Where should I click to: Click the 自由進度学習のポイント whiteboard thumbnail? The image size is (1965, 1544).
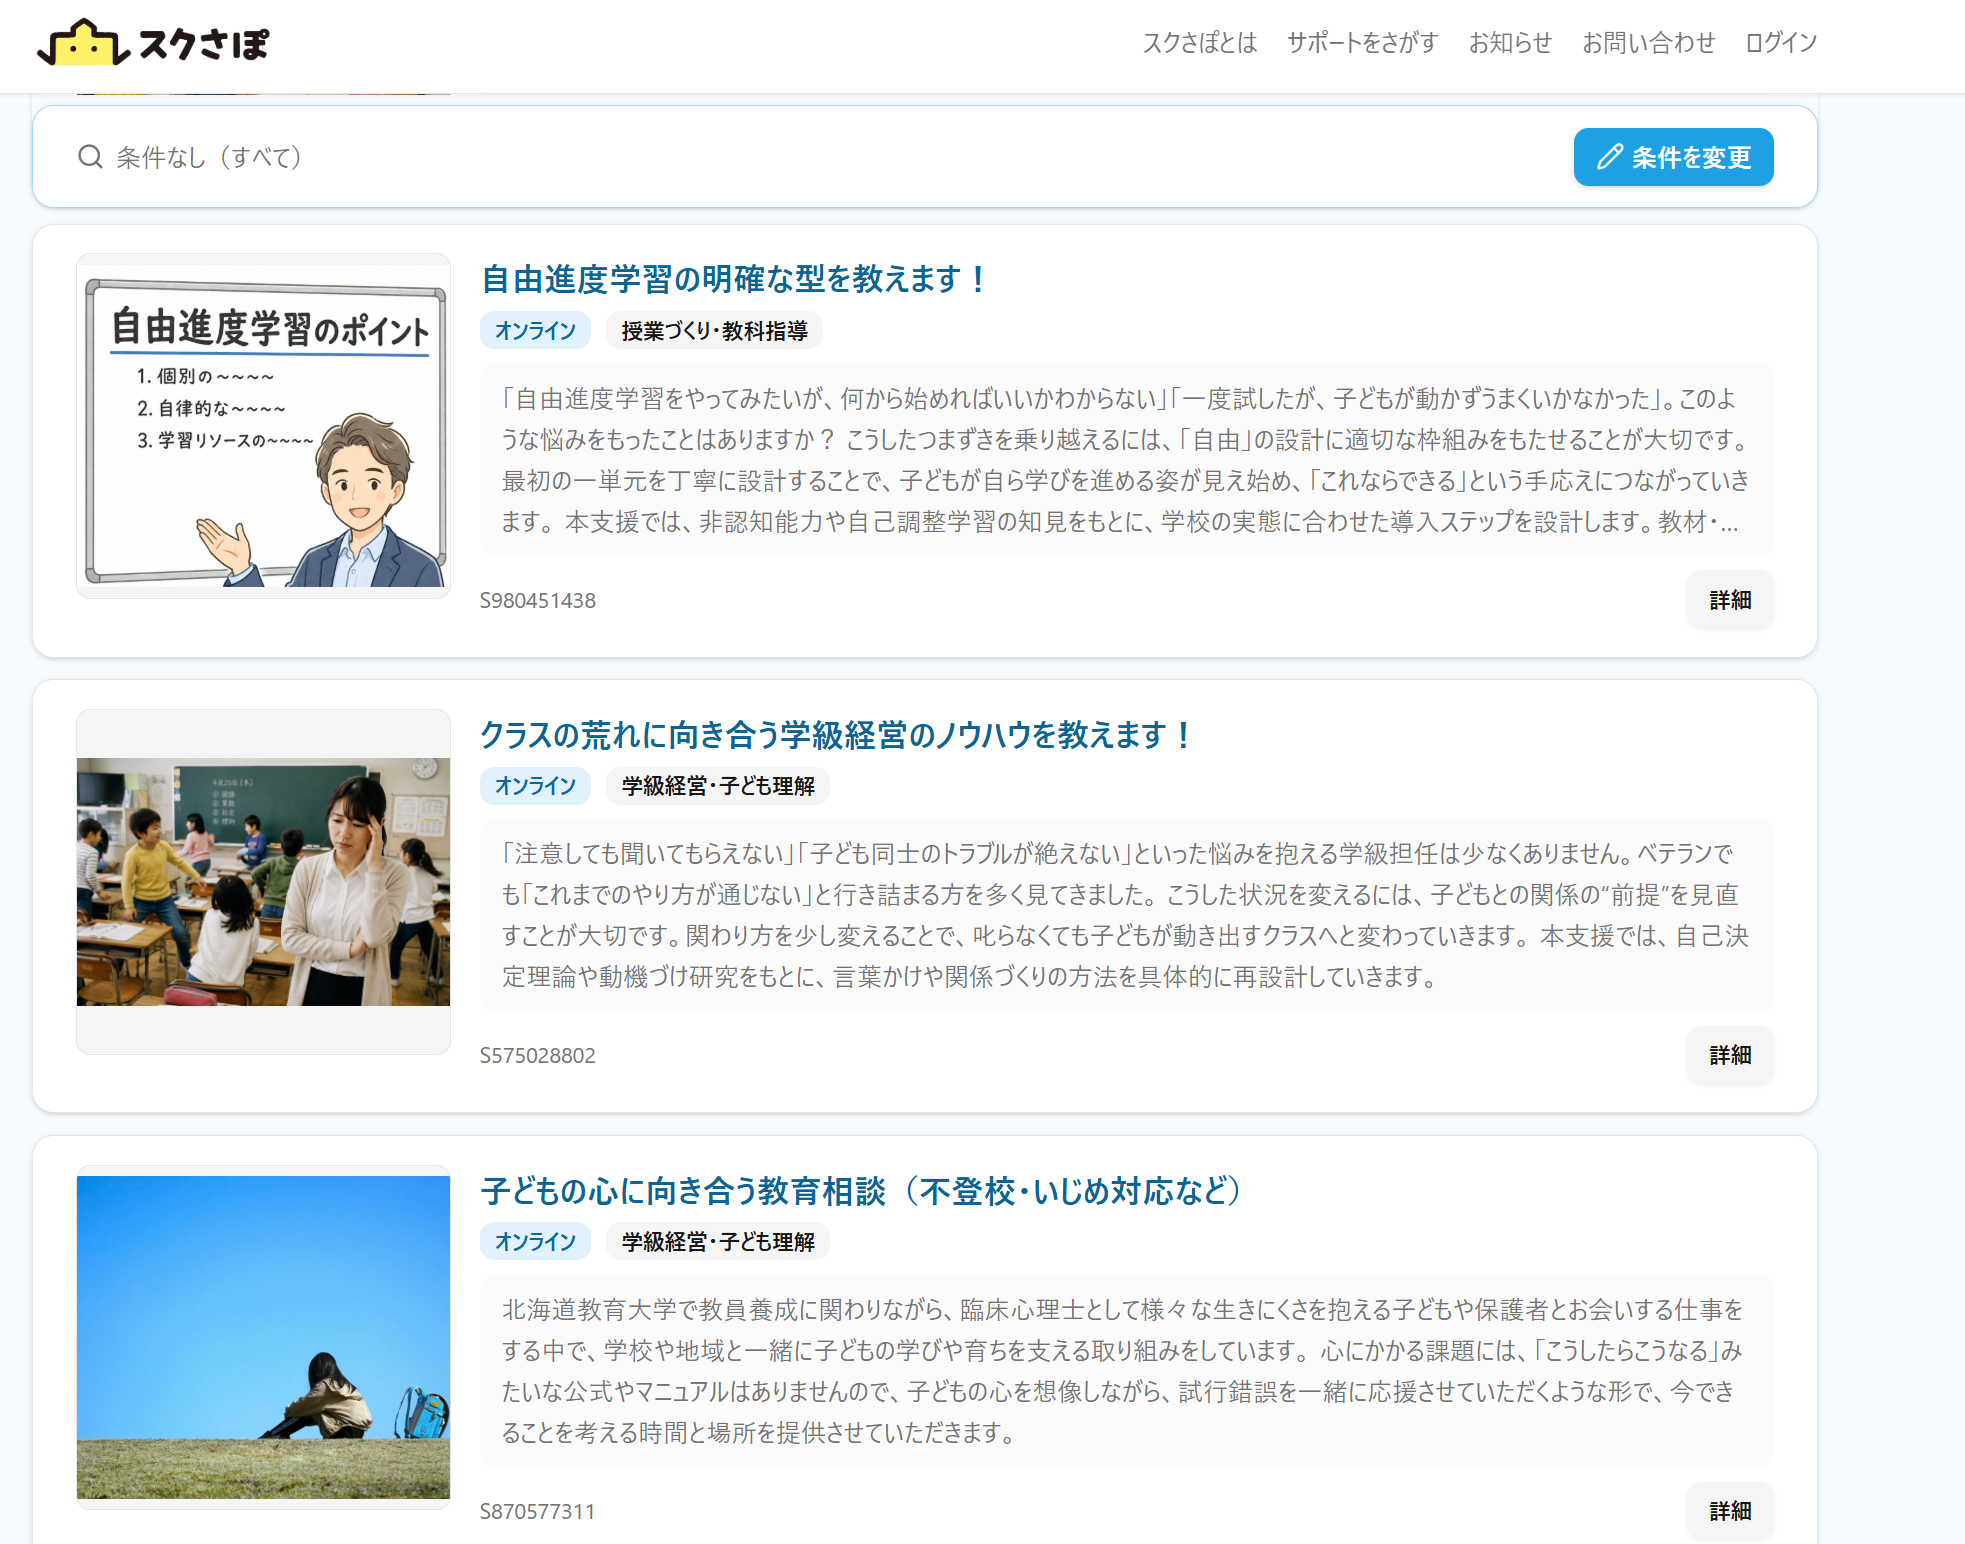[264, 426]
